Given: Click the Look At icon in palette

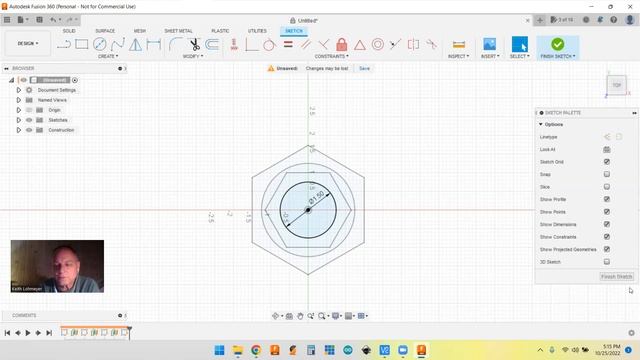Looking at the screenshot, I should 607,149.
